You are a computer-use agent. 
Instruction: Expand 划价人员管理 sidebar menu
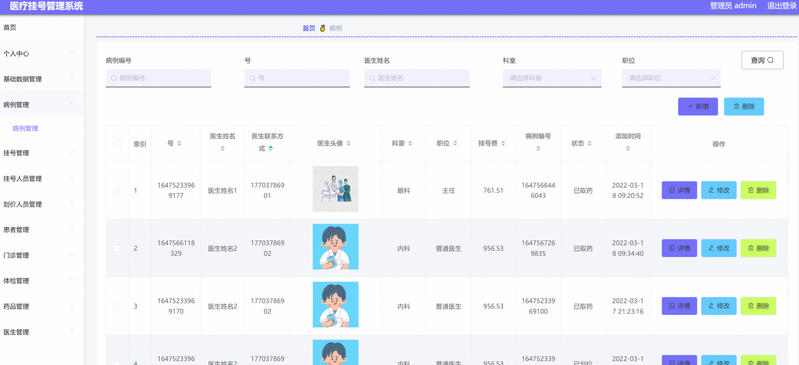pos(42,204)
